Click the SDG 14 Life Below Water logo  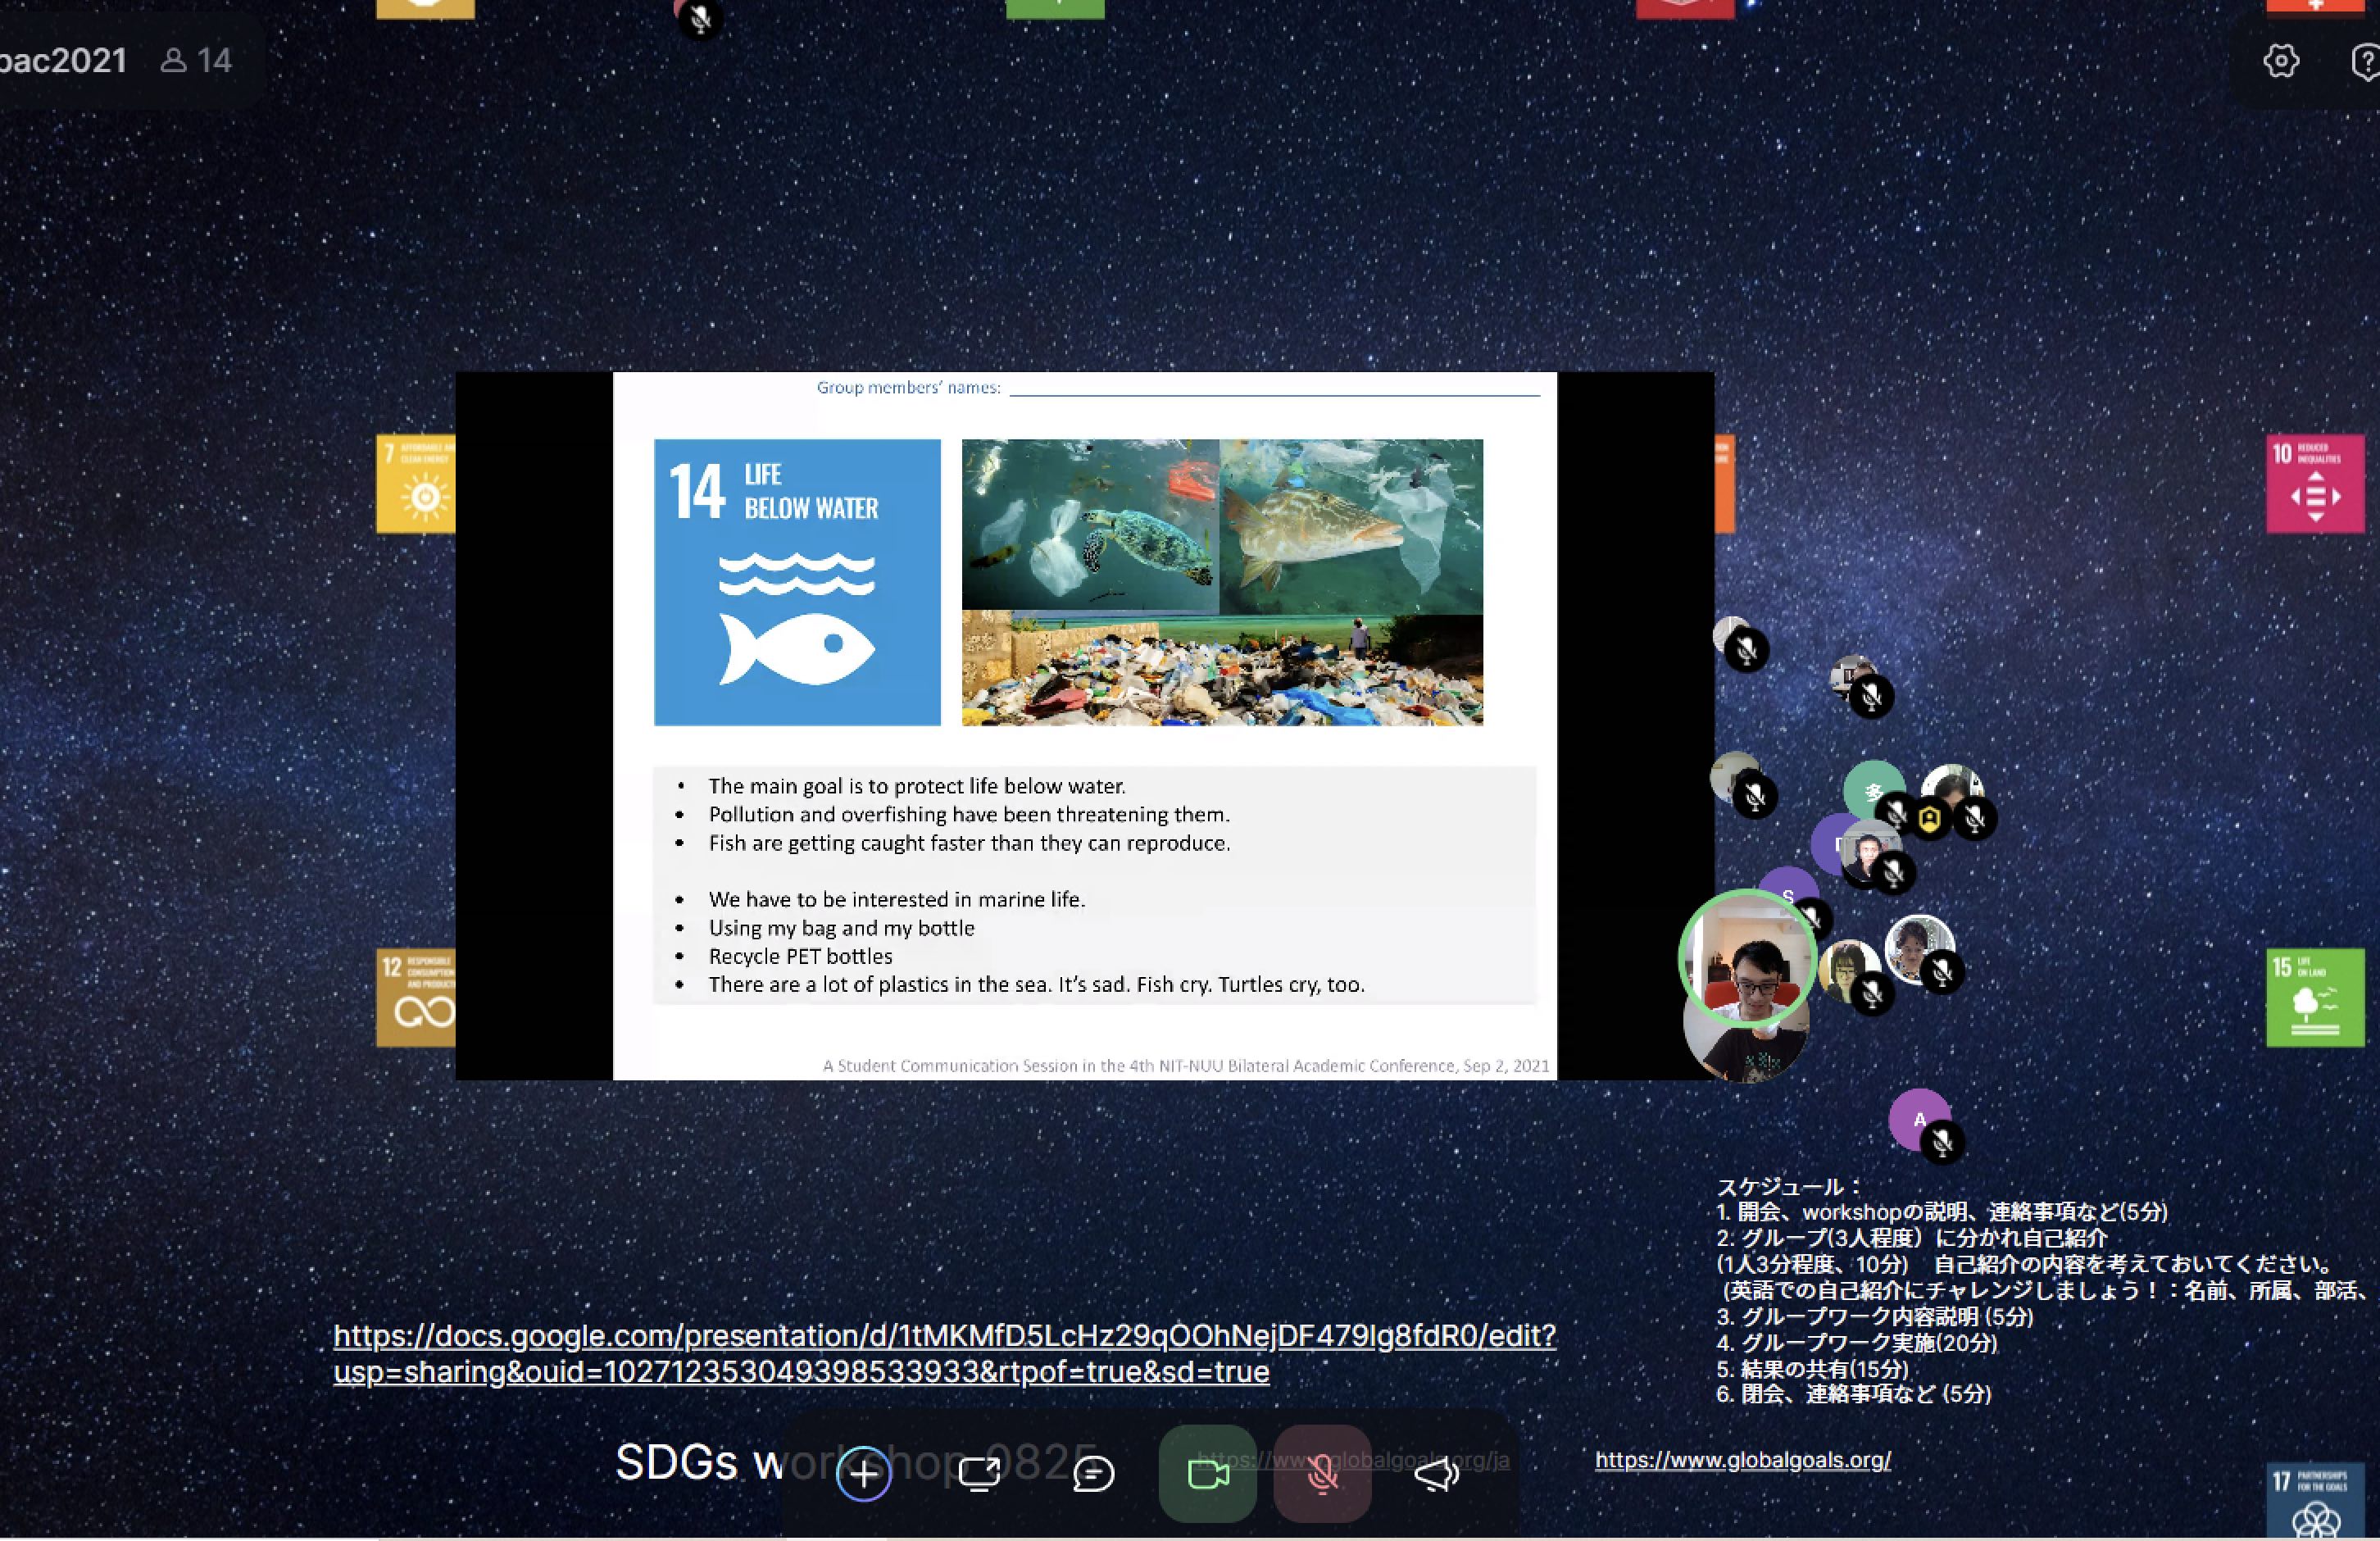point(797,582)
